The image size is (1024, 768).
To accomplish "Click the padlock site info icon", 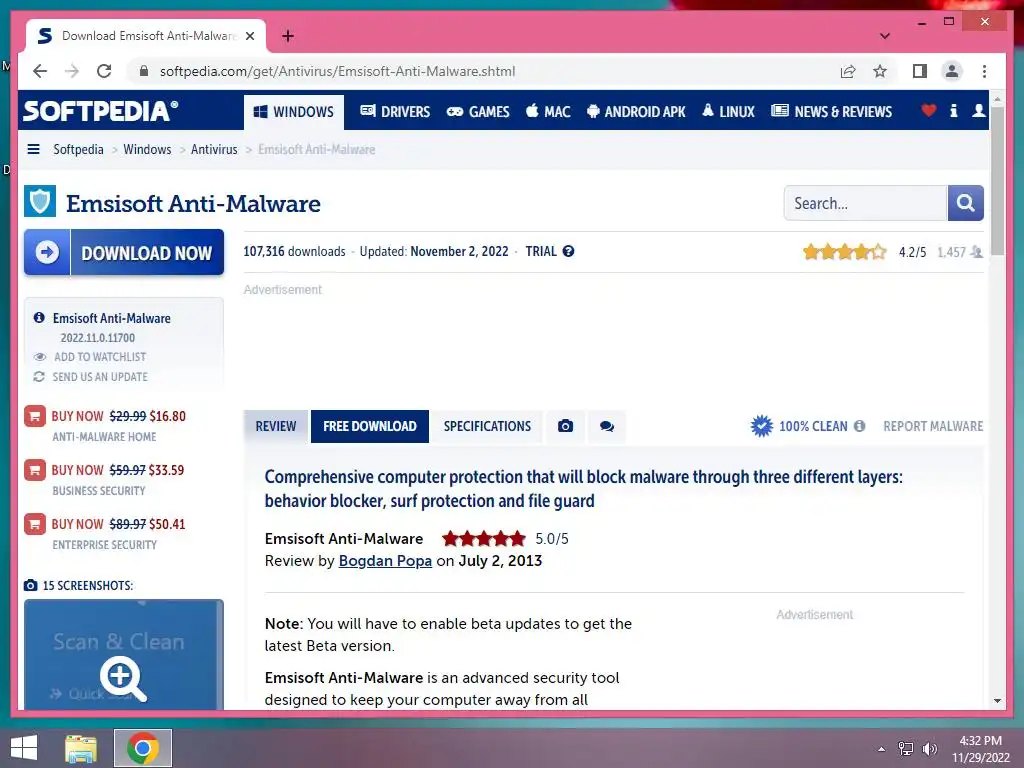I will point(144,71).
